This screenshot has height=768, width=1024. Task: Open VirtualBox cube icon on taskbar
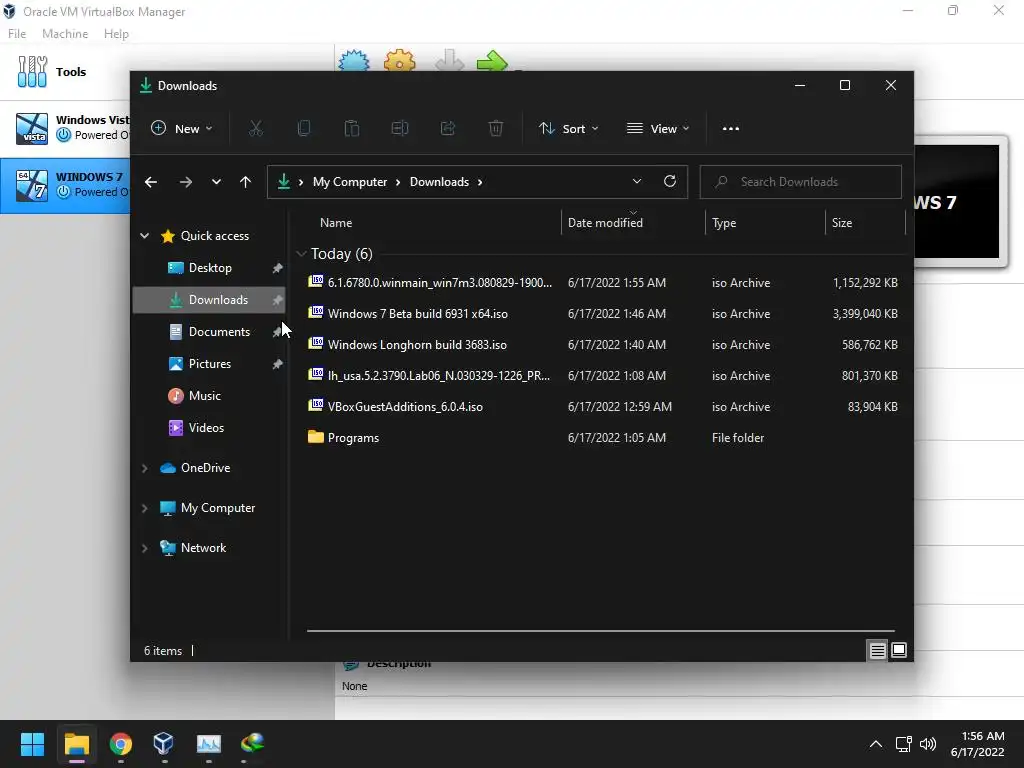(163, 743)
